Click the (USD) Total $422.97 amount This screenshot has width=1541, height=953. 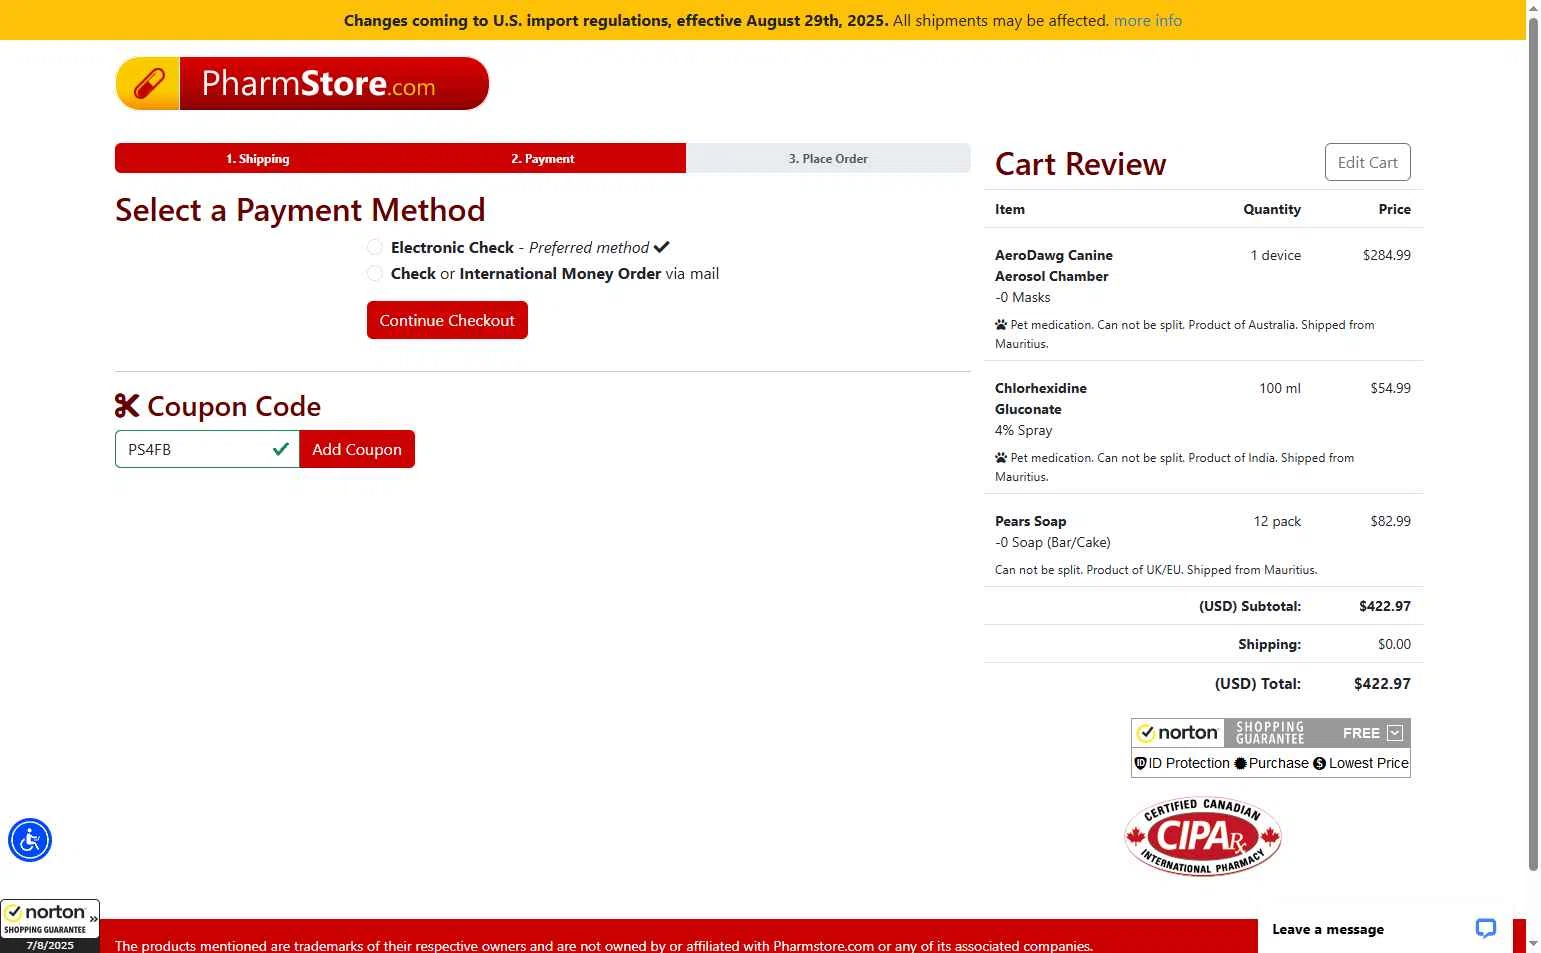(x=1382, y=684)
